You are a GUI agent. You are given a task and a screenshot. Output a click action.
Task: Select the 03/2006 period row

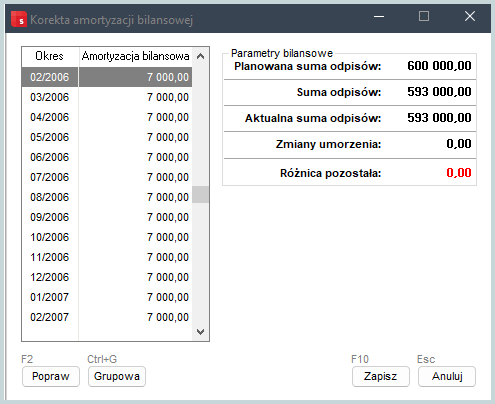[107, 97]
